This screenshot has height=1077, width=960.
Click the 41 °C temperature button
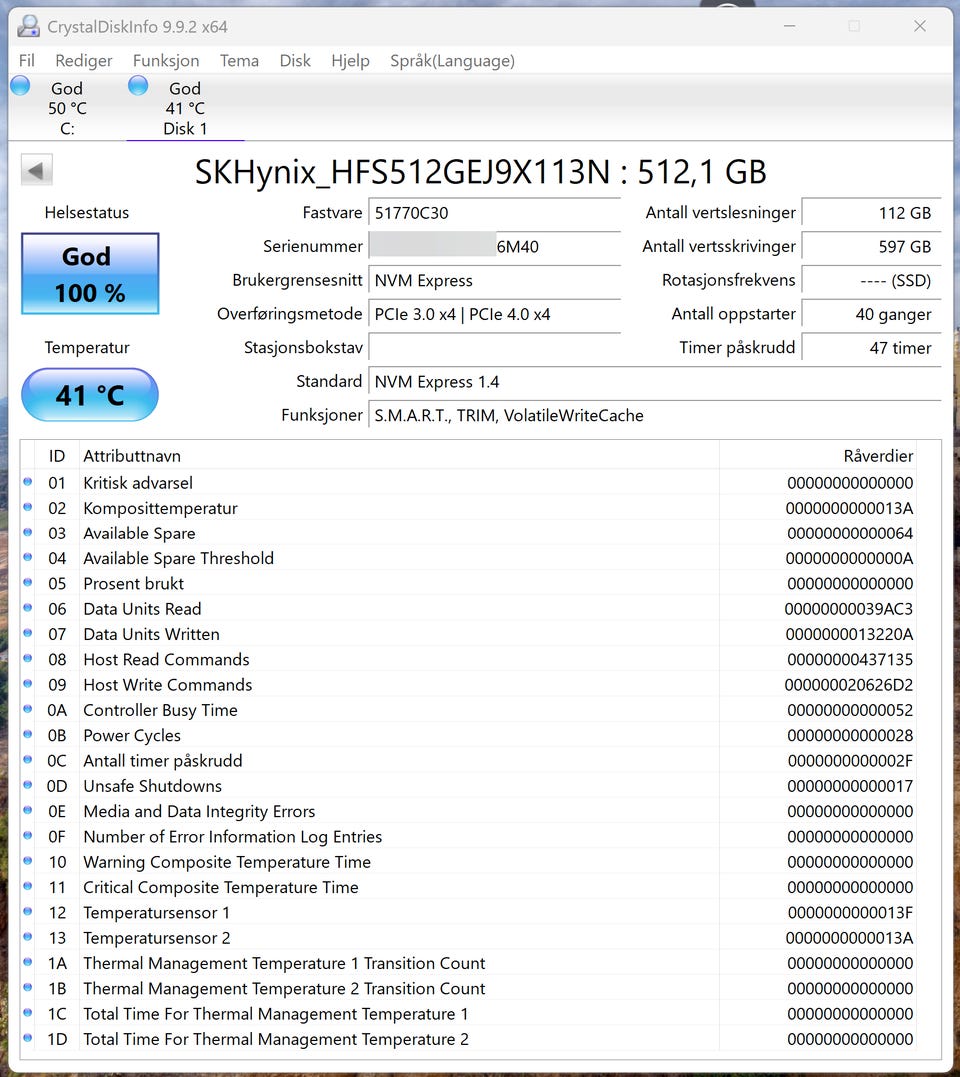point(90,395)
